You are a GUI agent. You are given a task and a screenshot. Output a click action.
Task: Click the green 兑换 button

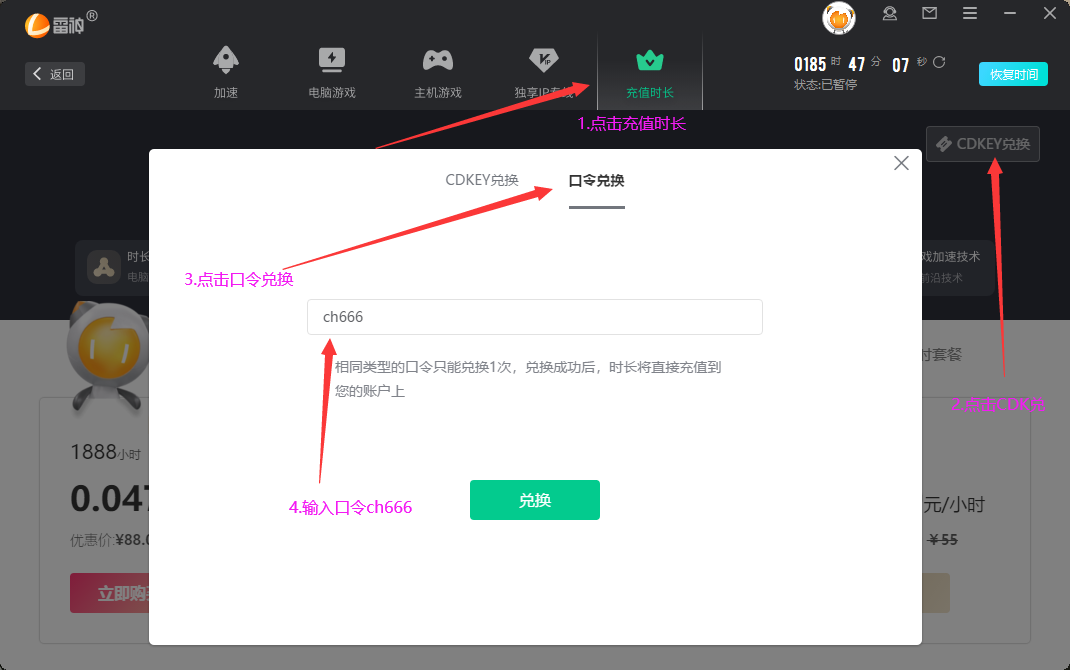click(534, 500)
